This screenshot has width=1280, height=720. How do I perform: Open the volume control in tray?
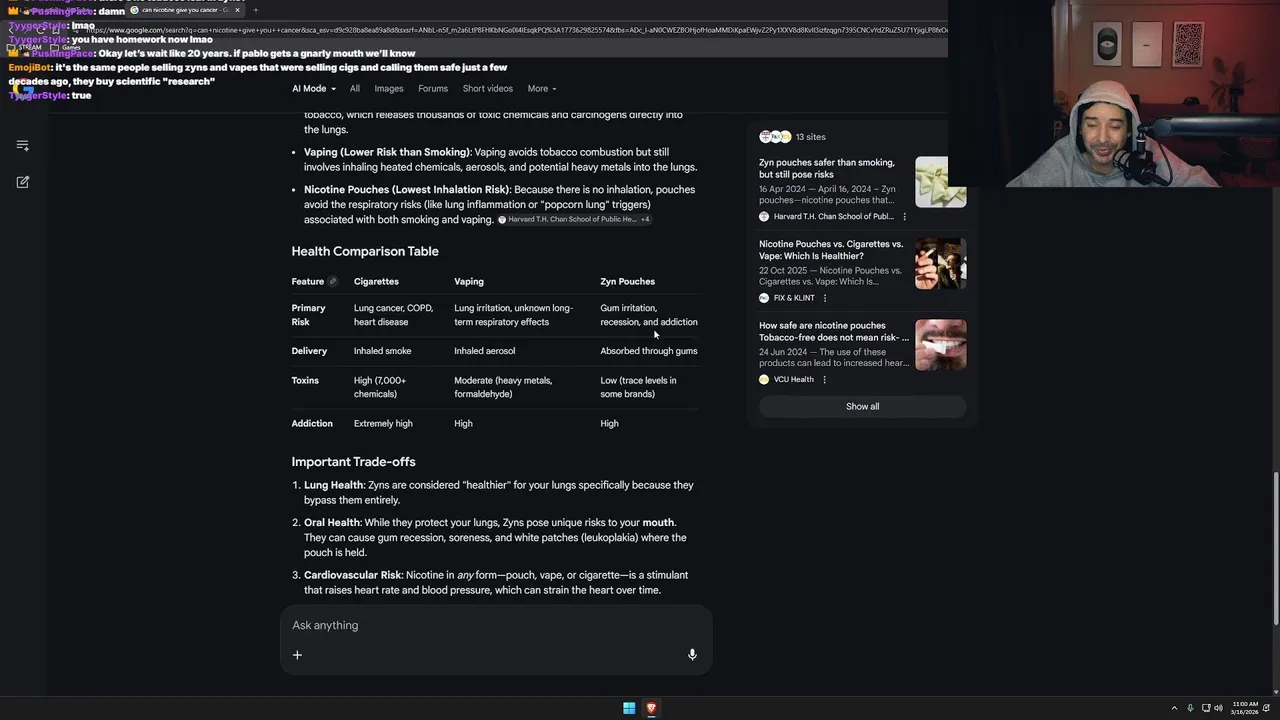pyautogui.click(x=1217, y=708)
